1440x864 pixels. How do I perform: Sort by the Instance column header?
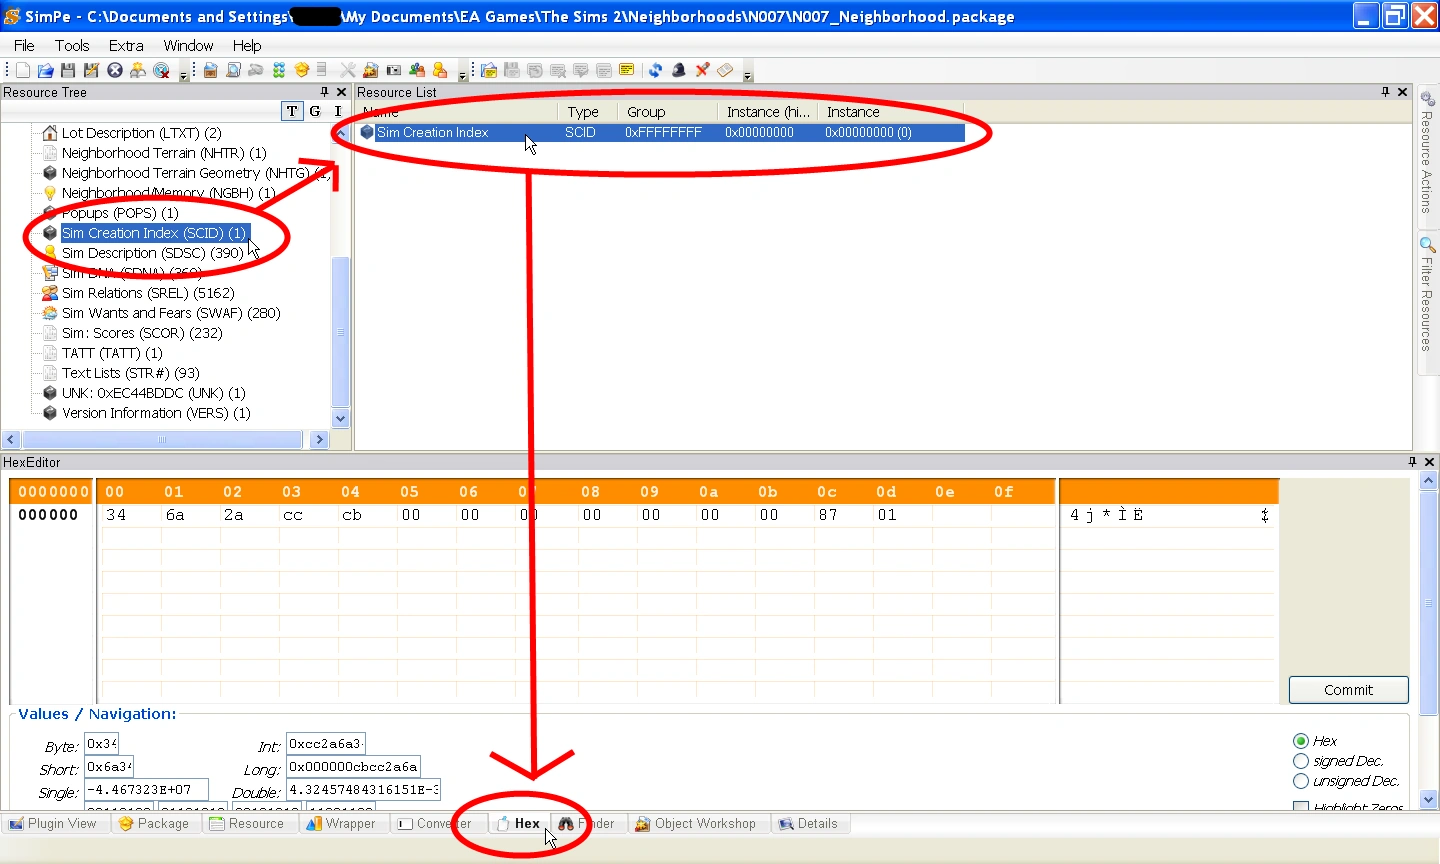(x=890, y=112)
